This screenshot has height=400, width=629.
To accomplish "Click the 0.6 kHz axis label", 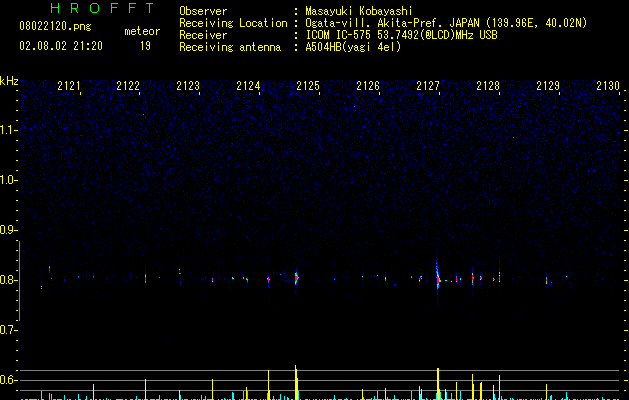I will [x=8, y=380].
